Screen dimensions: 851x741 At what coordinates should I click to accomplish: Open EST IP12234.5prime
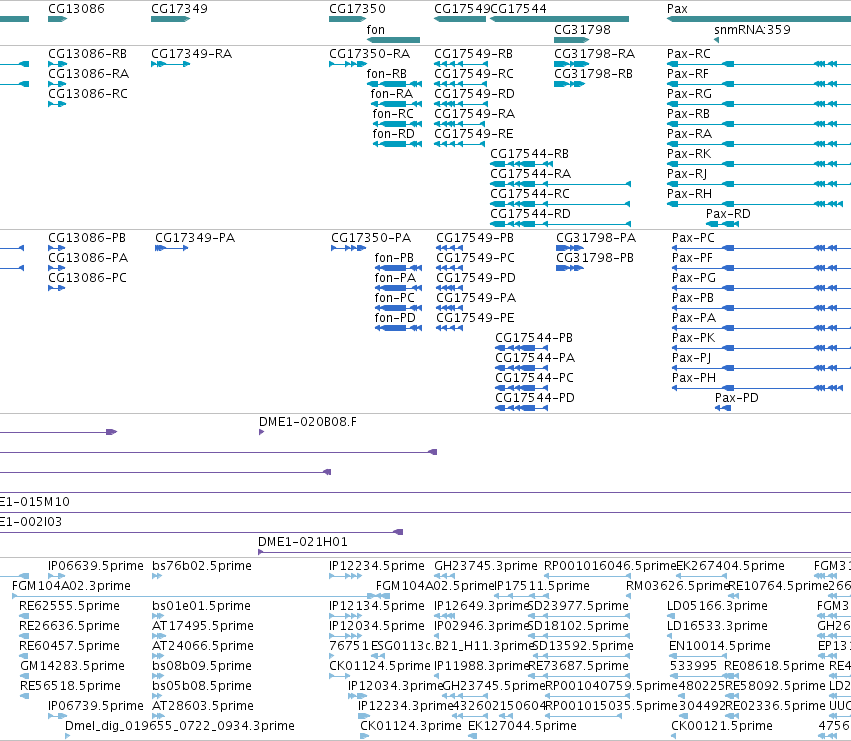click(x=377, y=566)
